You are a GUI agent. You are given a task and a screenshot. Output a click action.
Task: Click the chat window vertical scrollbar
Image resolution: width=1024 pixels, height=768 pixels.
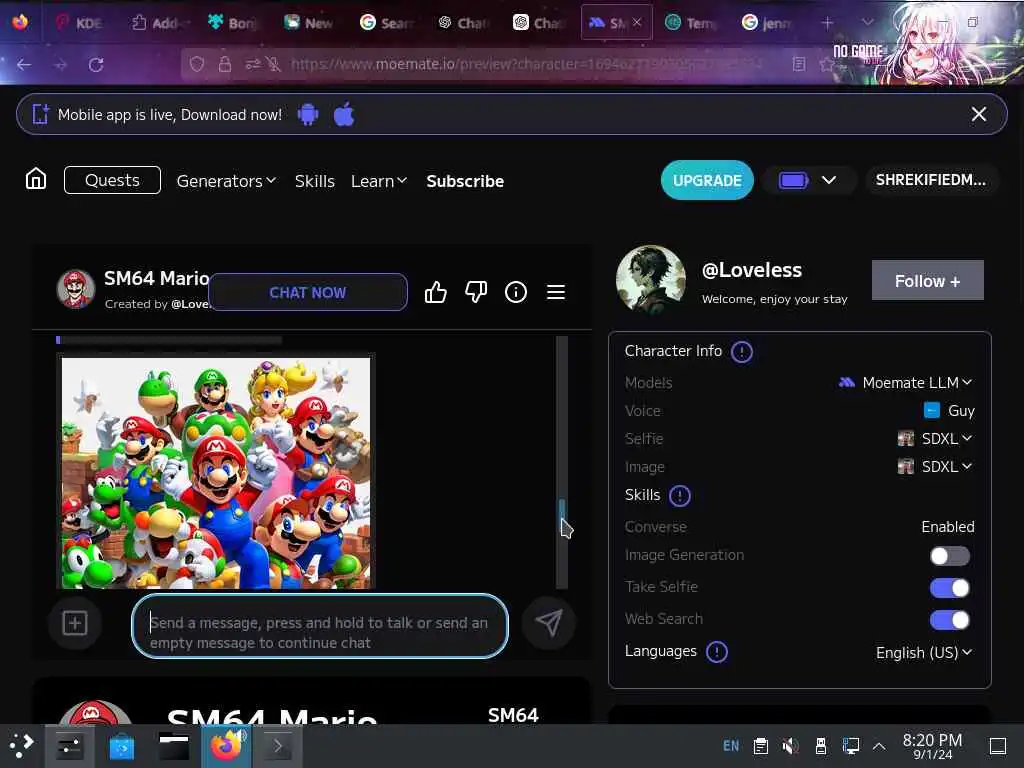(562, 462)
